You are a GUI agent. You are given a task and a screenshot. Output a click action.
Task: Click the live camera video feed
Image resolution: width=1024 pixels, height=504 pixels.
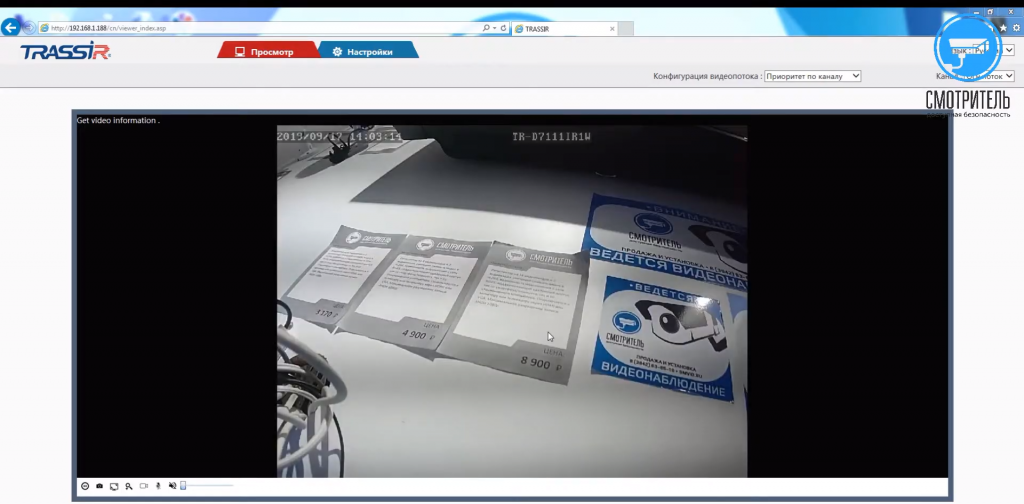pyautogui.click(x=511, y=300)
